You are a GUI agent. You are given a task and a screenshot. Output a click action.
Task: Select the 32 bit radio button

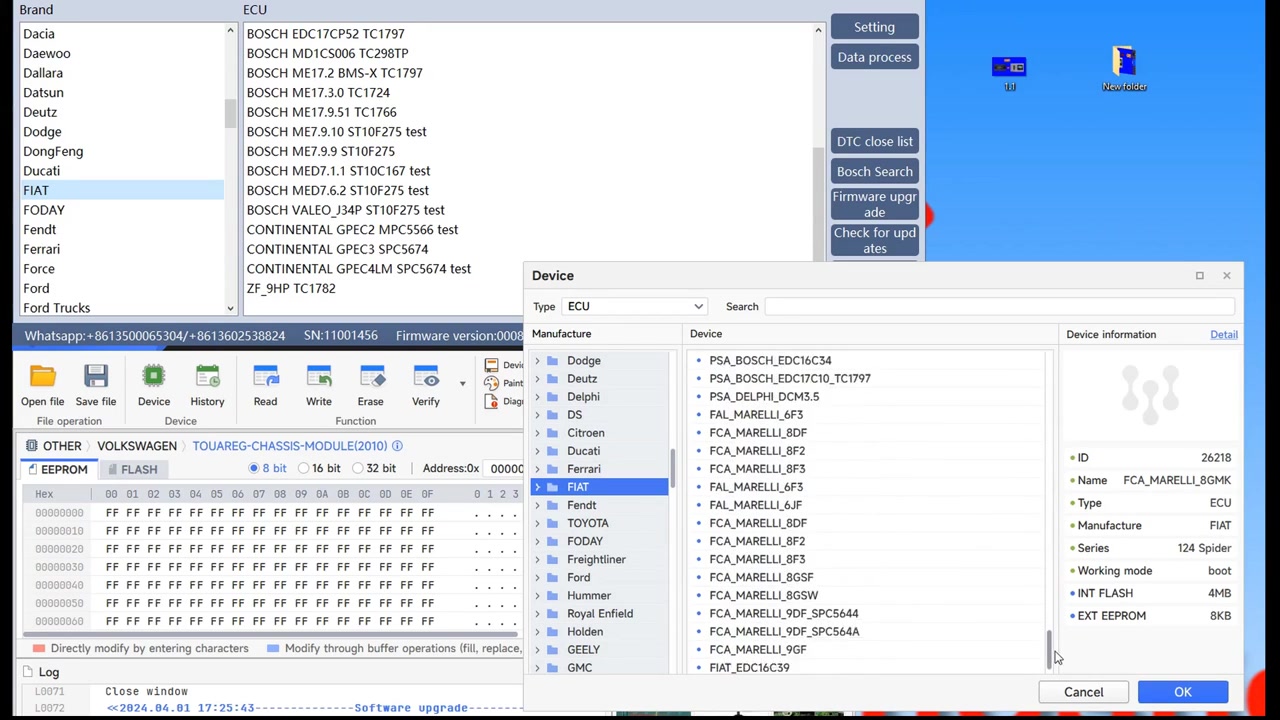click(357, 468)
